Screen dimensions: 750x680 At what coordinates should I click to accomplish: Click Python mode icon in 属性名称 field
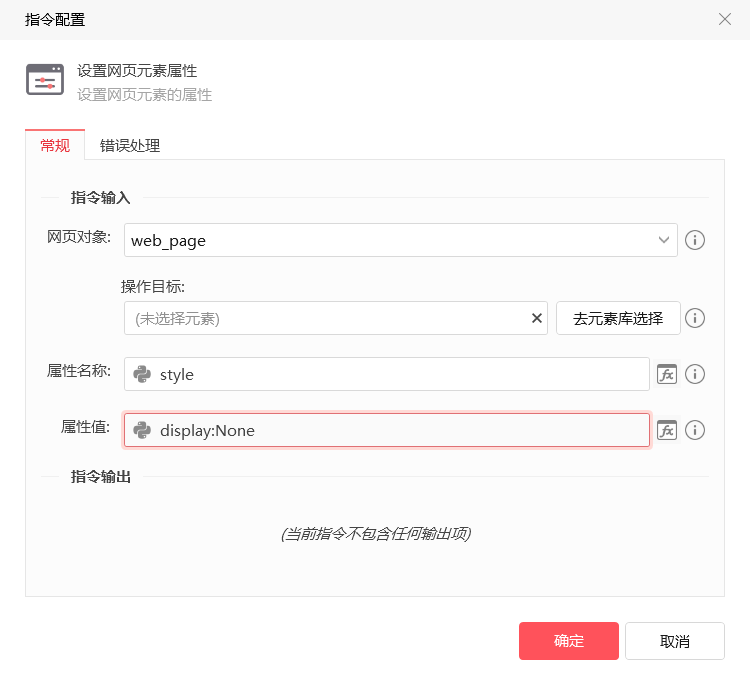(142, 374)
